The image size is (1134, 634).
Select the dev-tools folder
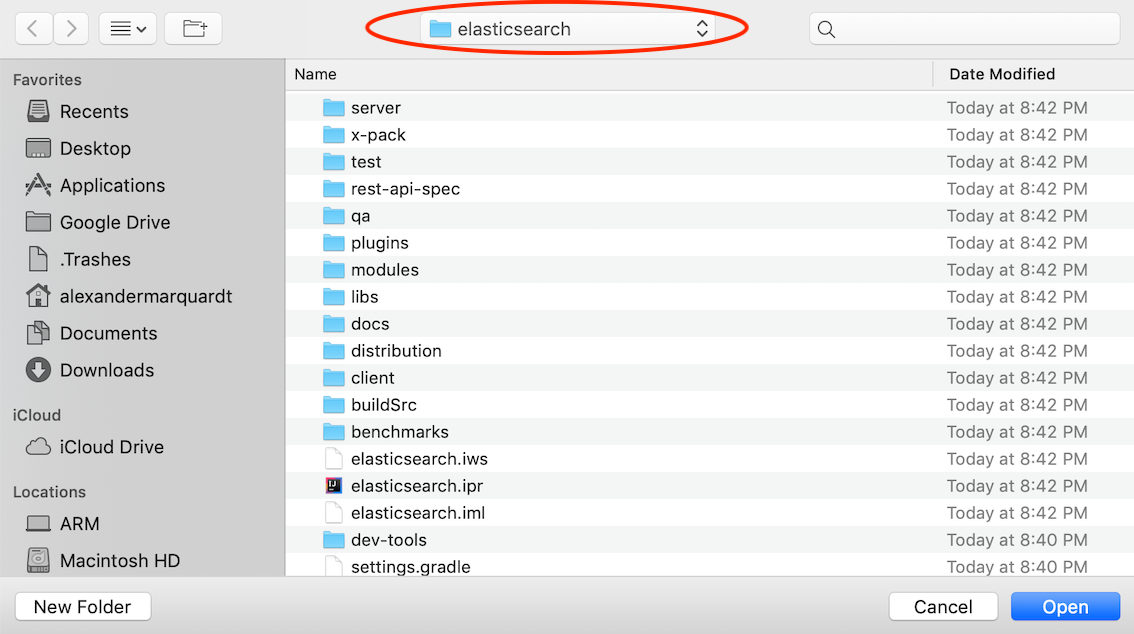[709, 540]
